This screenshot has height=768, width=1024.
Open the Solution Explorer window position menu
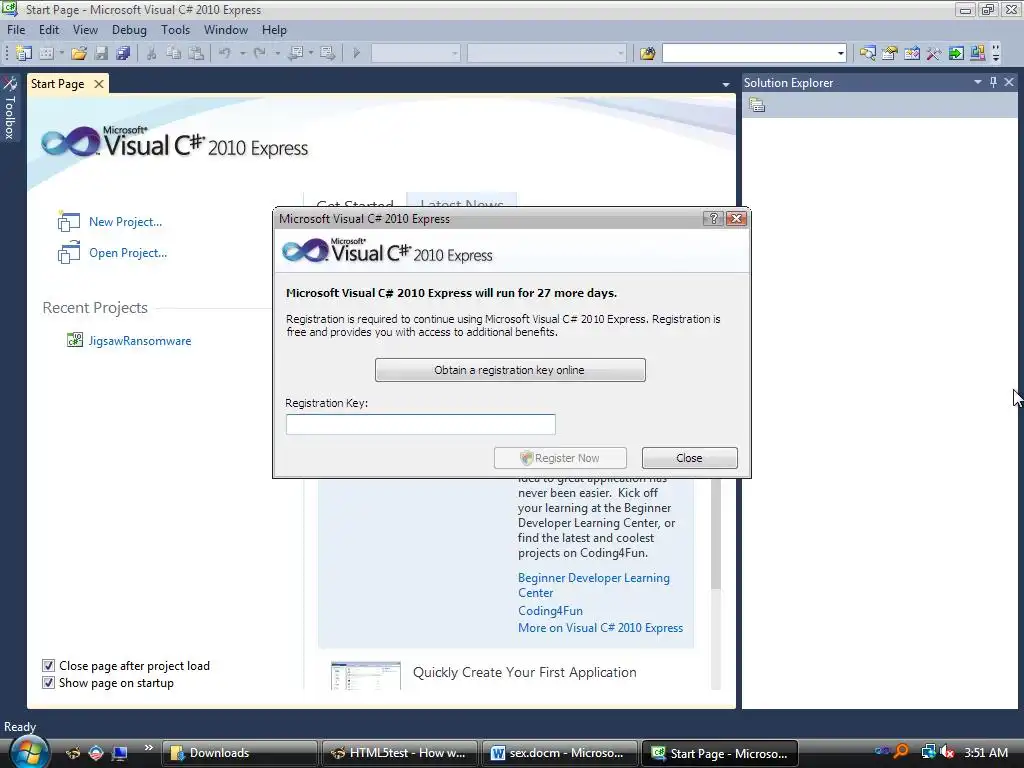click(978, 82)
